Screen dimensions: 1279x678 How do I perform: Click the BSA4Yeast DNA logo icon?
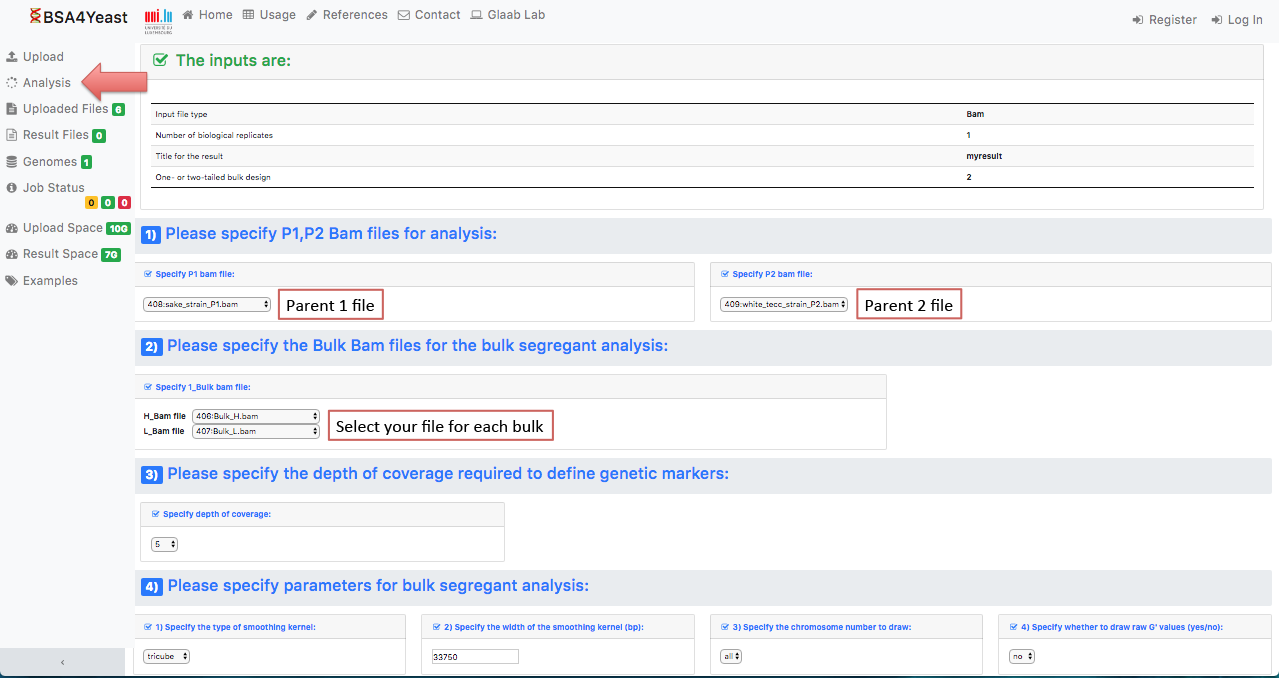coord(35,15)
